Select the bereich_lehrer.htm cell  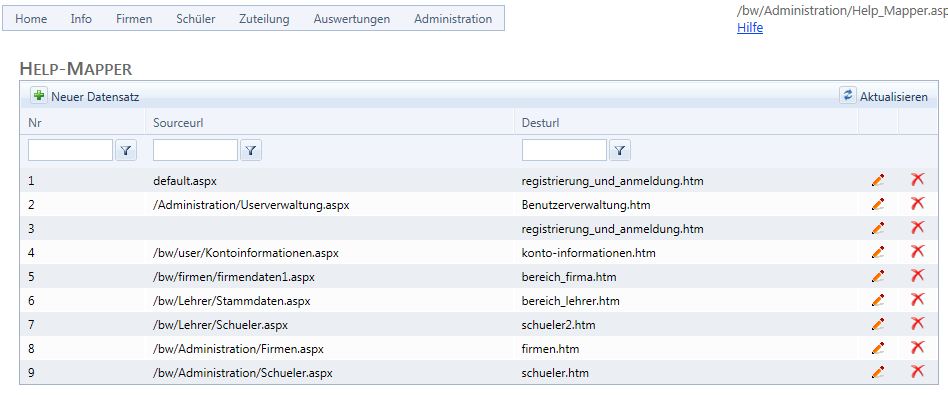coord(570,301)
